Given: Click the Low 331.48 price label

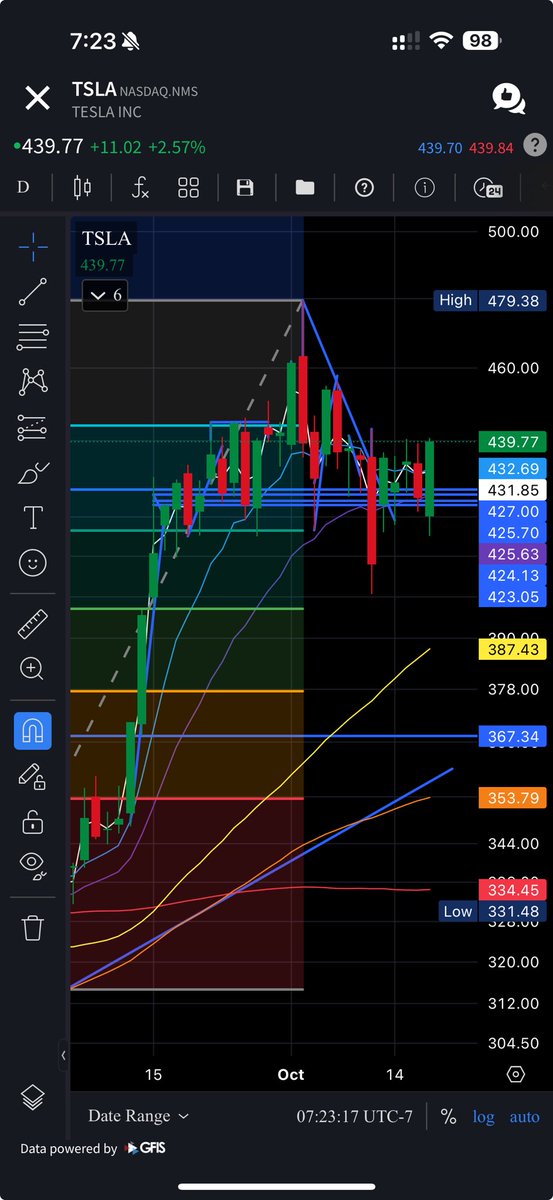Looking at the screenshot, I should point(492,911).
